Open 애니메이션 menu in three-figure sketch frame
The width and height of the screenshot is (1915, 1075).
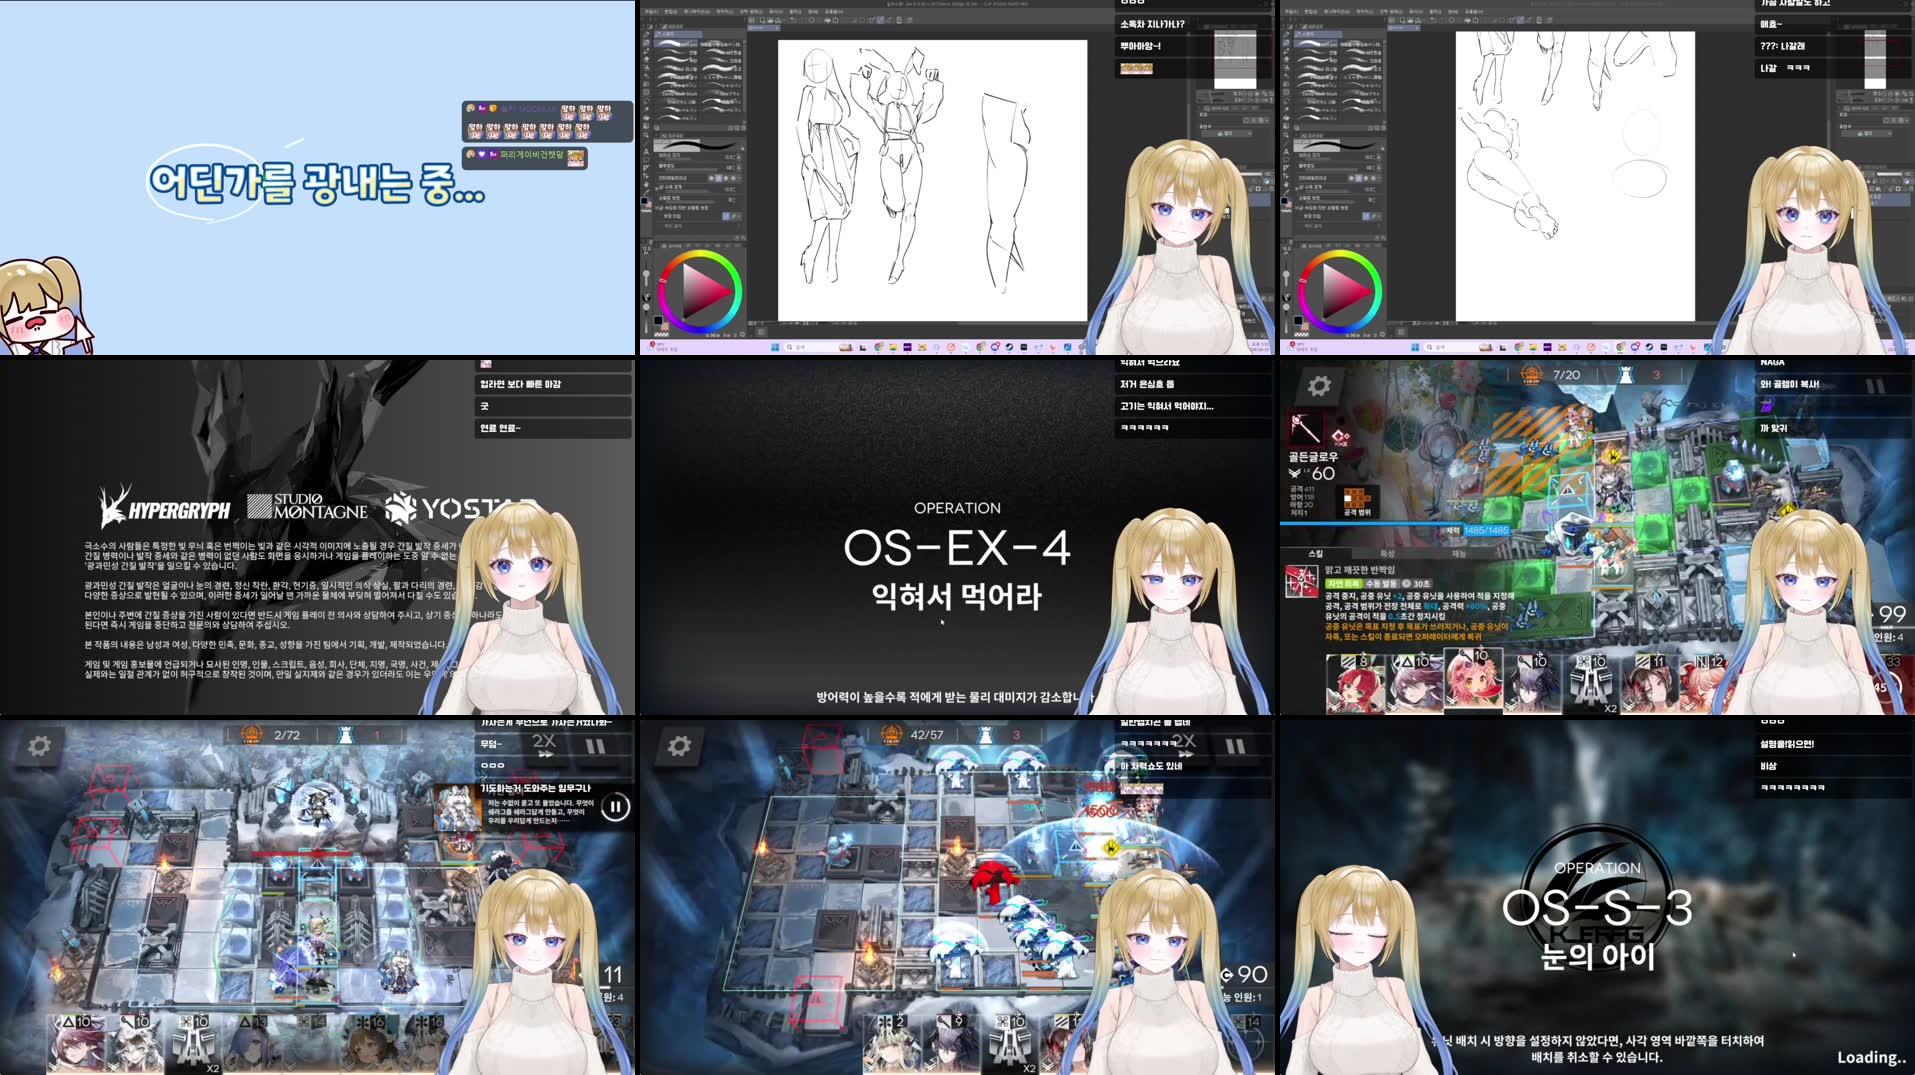[695, 12]
